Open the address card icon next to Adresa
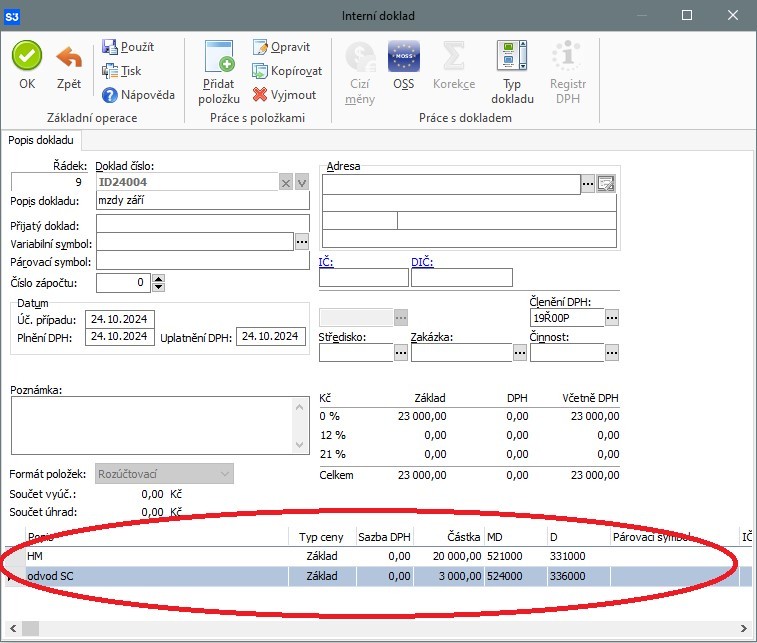757x643 pixels. coord(605,184)
